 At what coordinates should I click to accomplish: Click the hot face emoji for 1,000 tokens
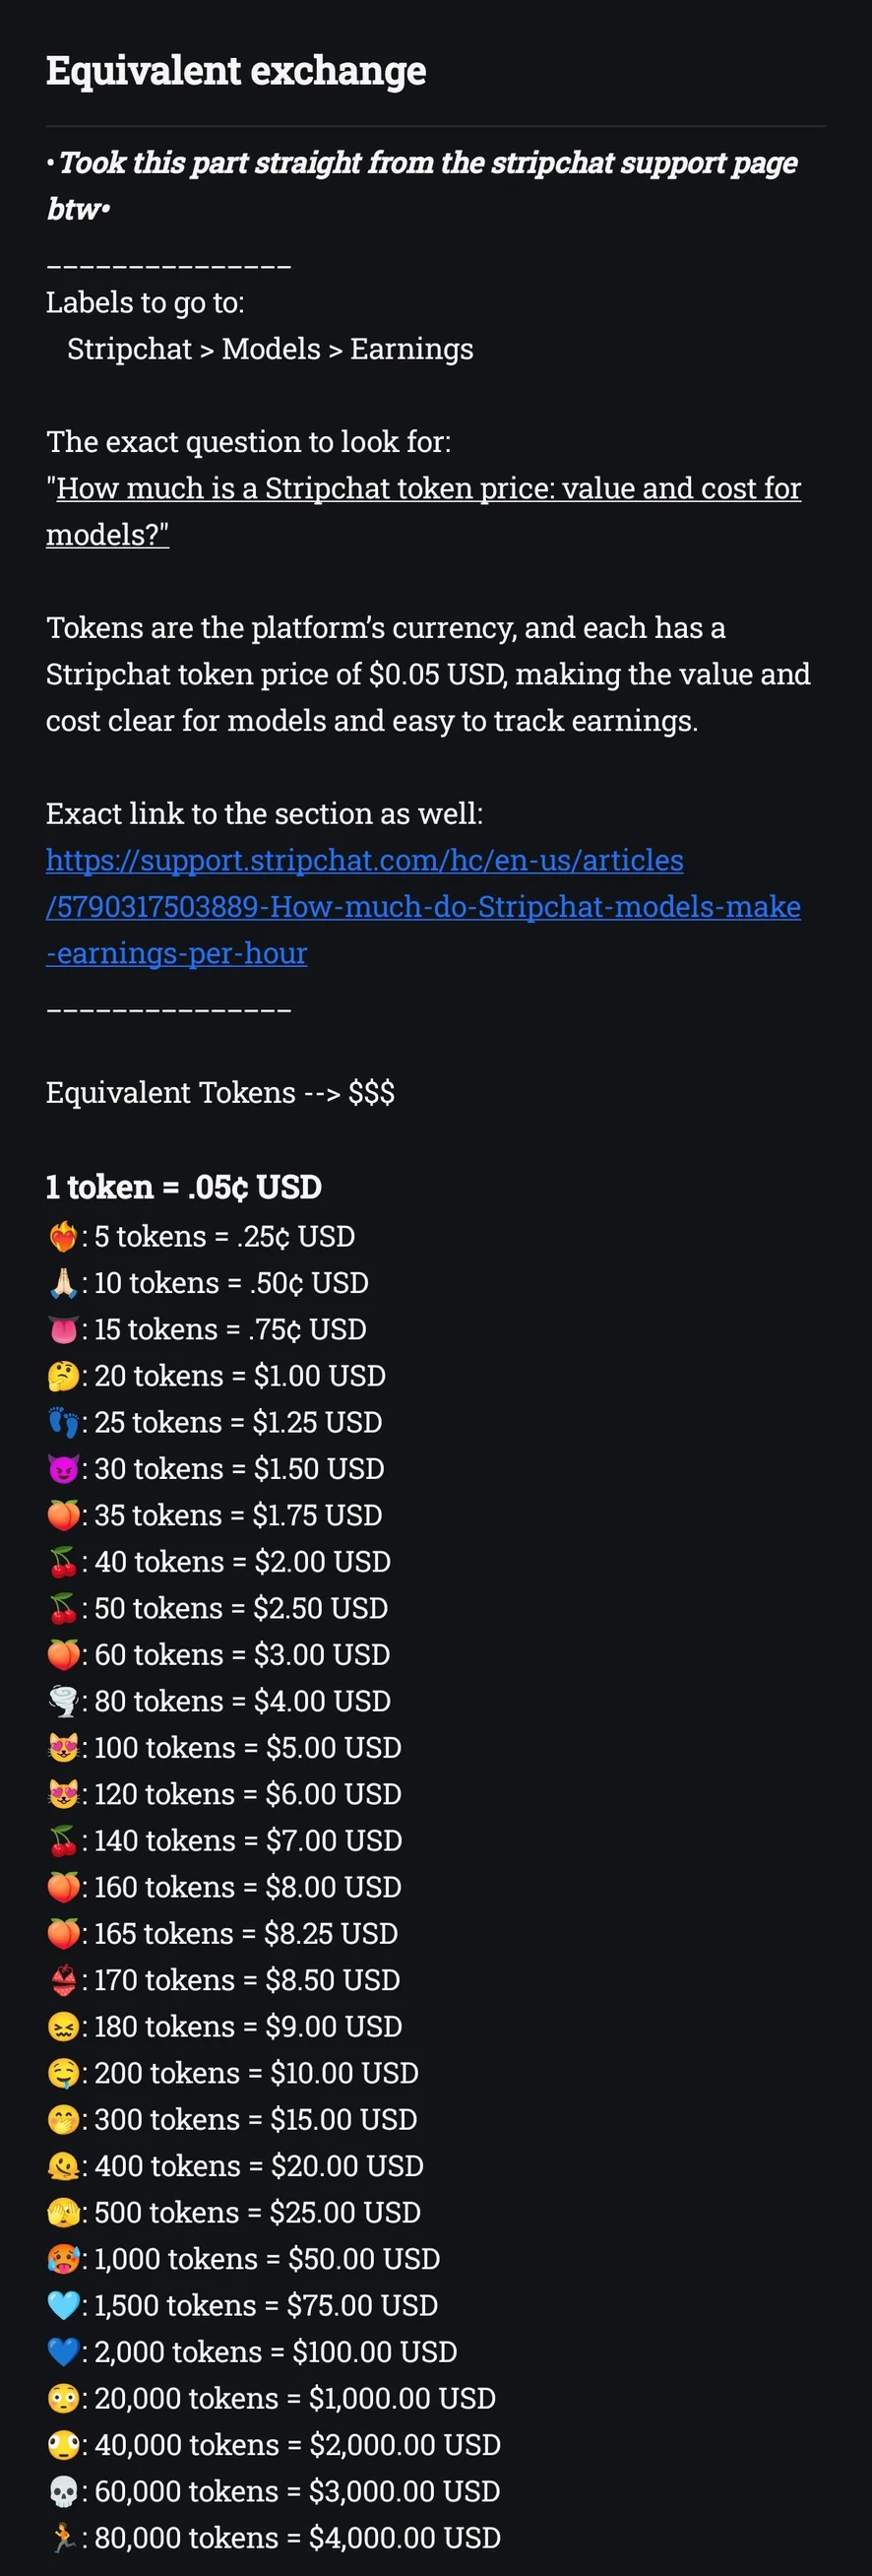(63, 2259)
